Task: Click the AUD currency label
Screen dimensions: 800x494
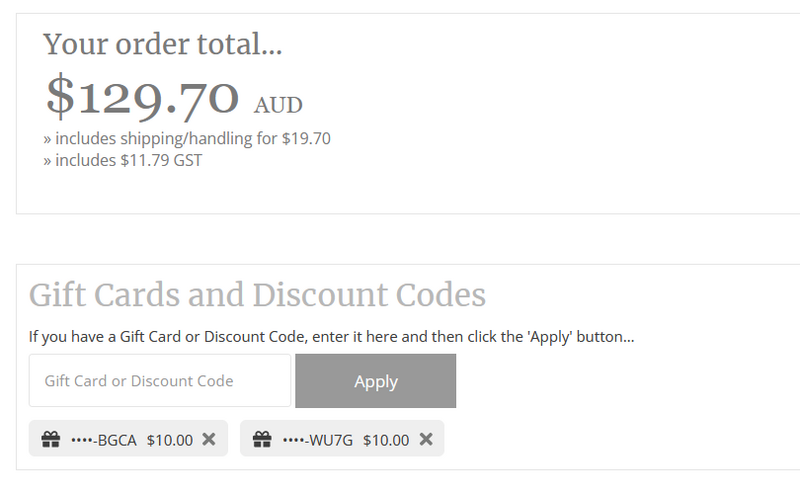Action: 278,105
